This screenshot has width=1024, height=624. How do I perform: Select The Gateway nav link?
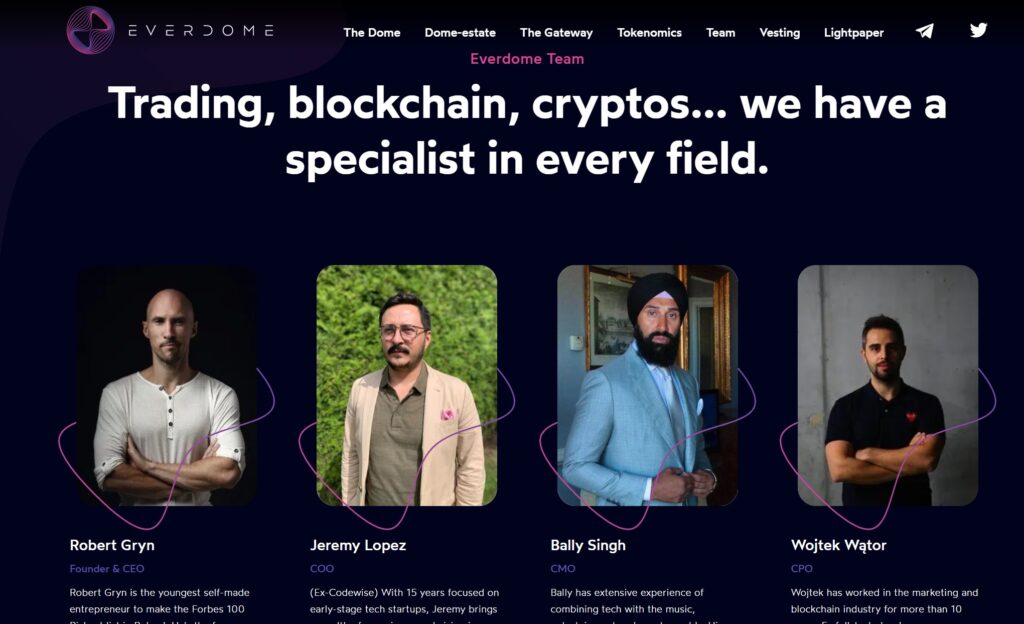point(556,33)
